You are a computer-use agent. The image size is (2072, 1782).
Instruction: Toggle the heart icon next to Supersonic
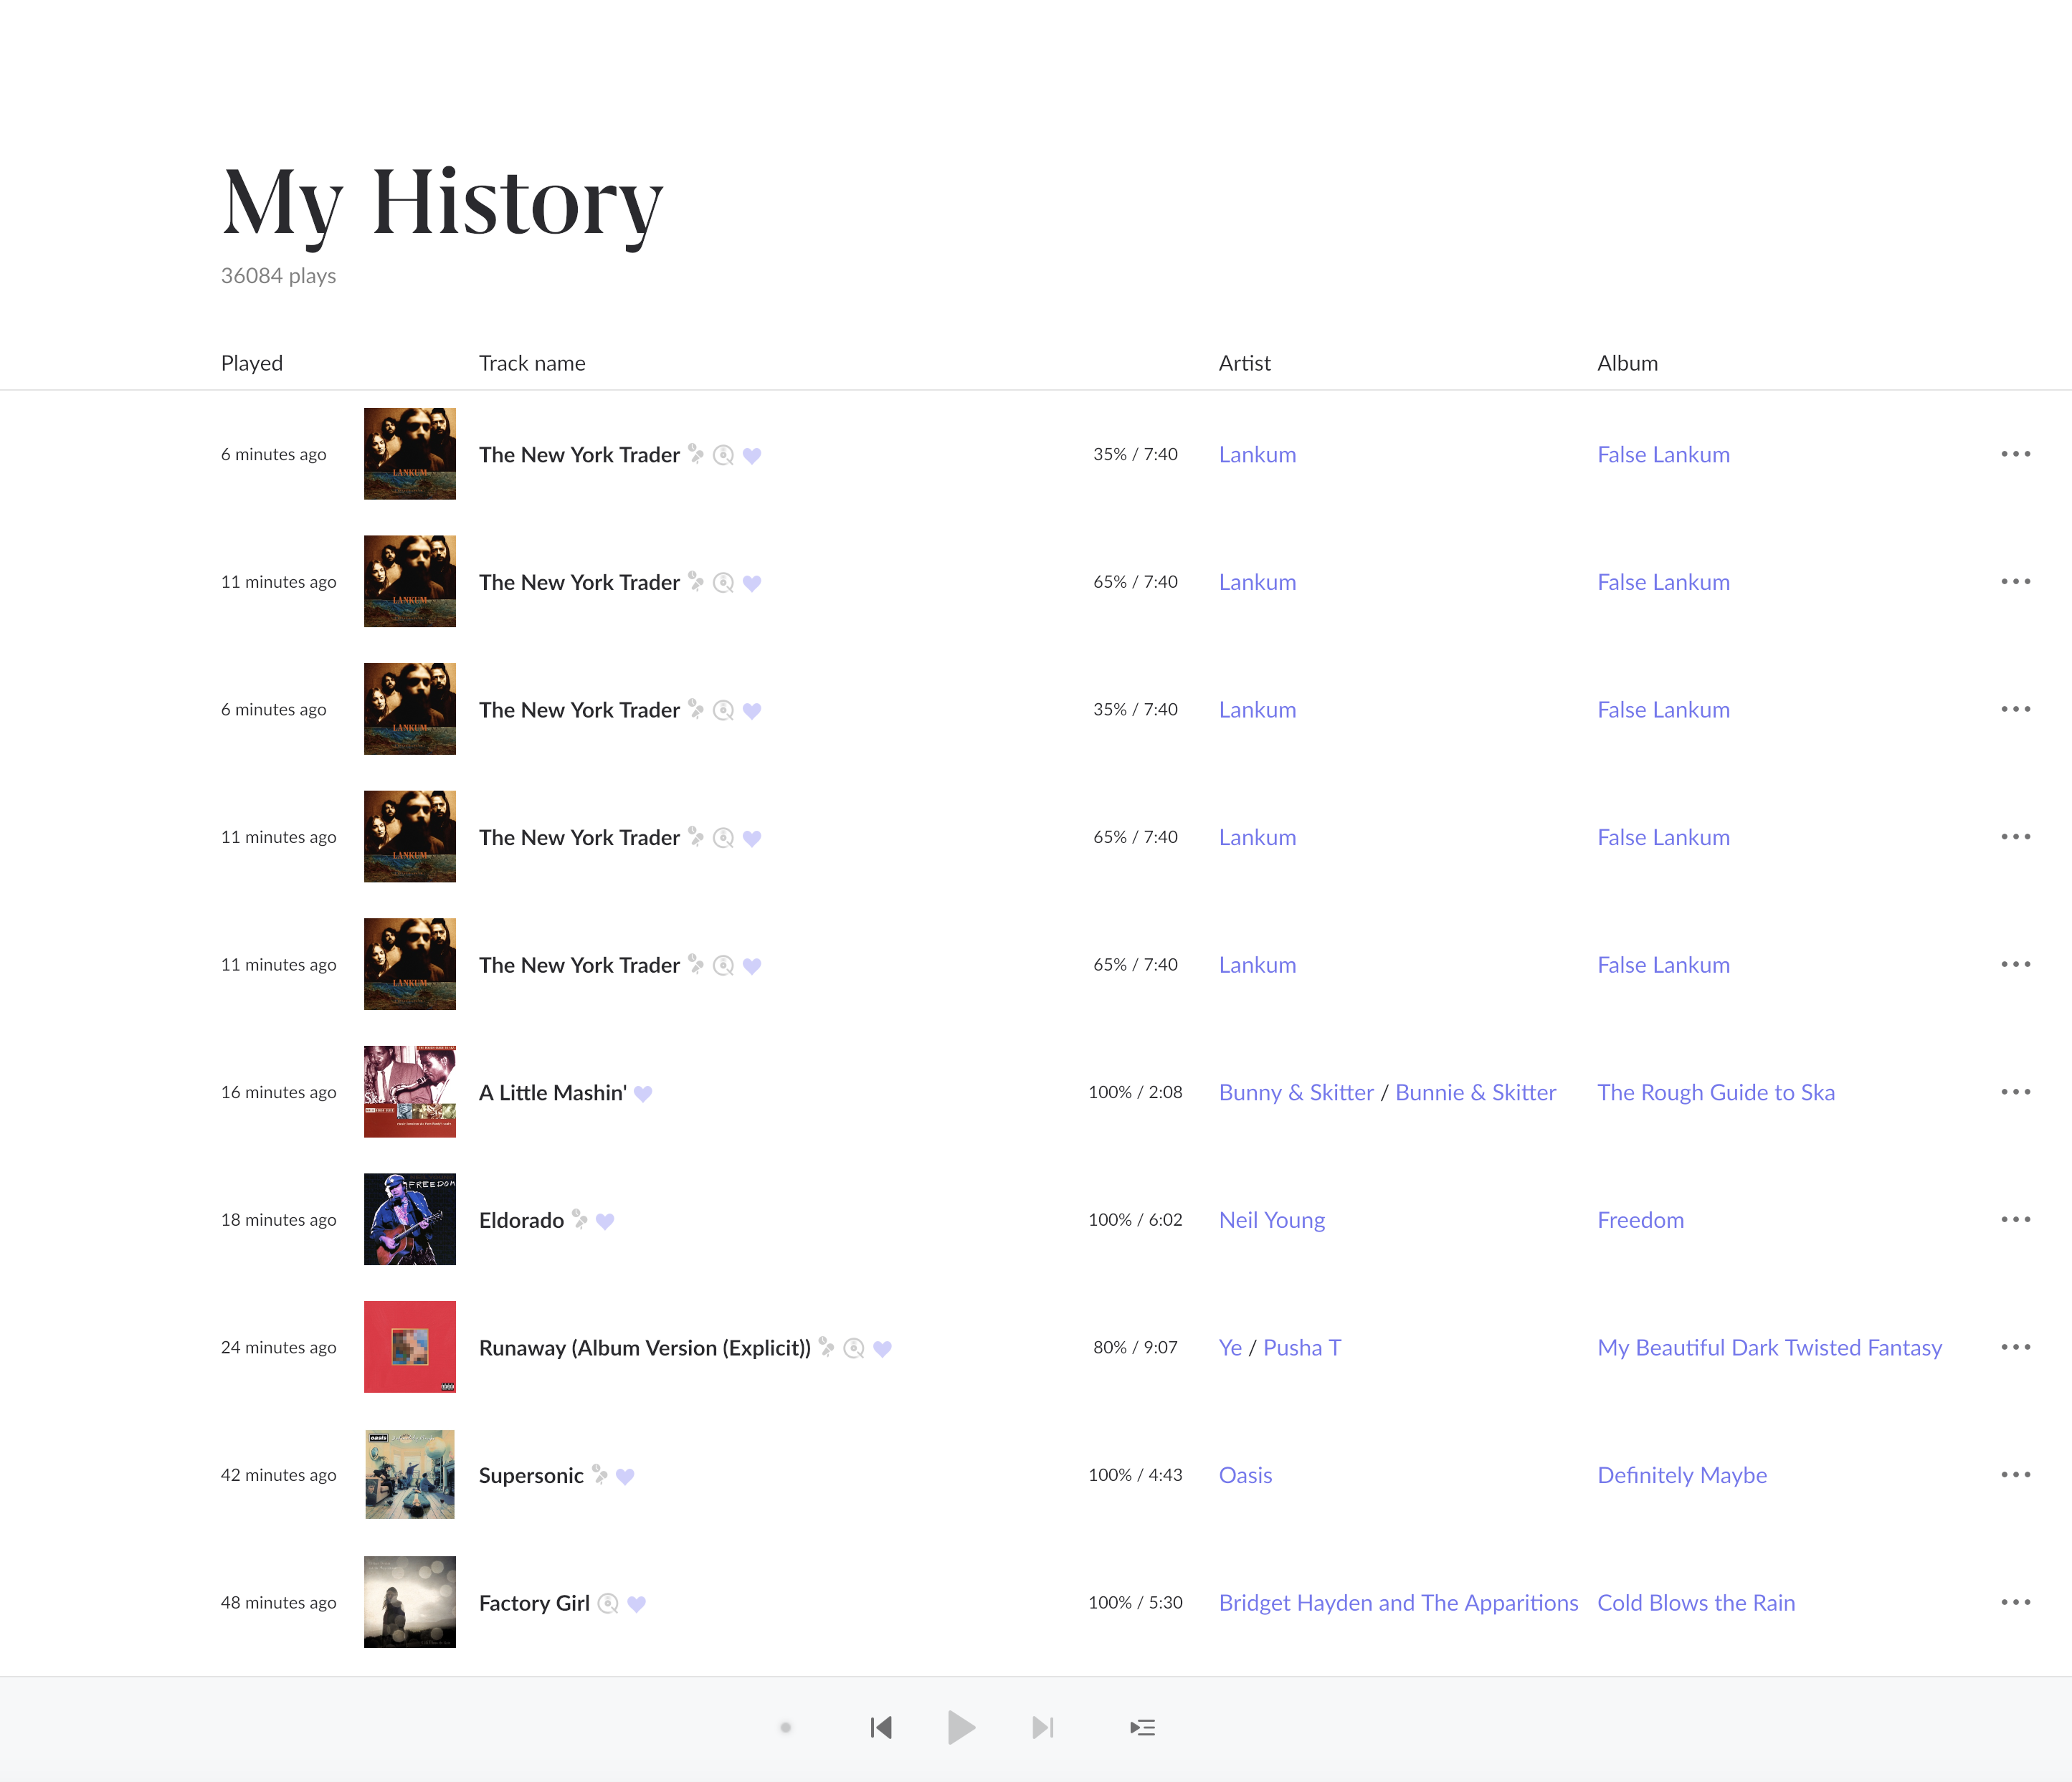pyautogui.click(x=625, y=1477)
